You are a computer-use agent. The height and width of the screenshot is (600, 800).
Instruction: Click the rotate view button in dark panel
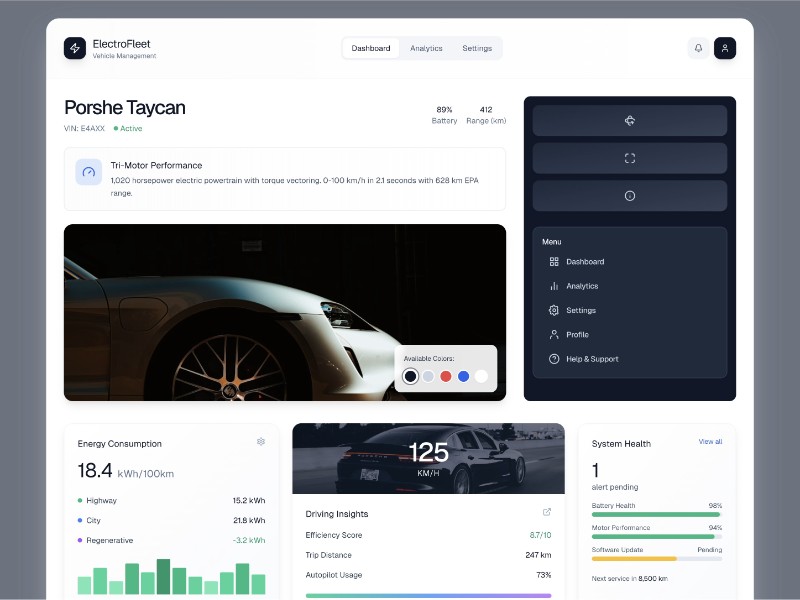tap(630, 120)
